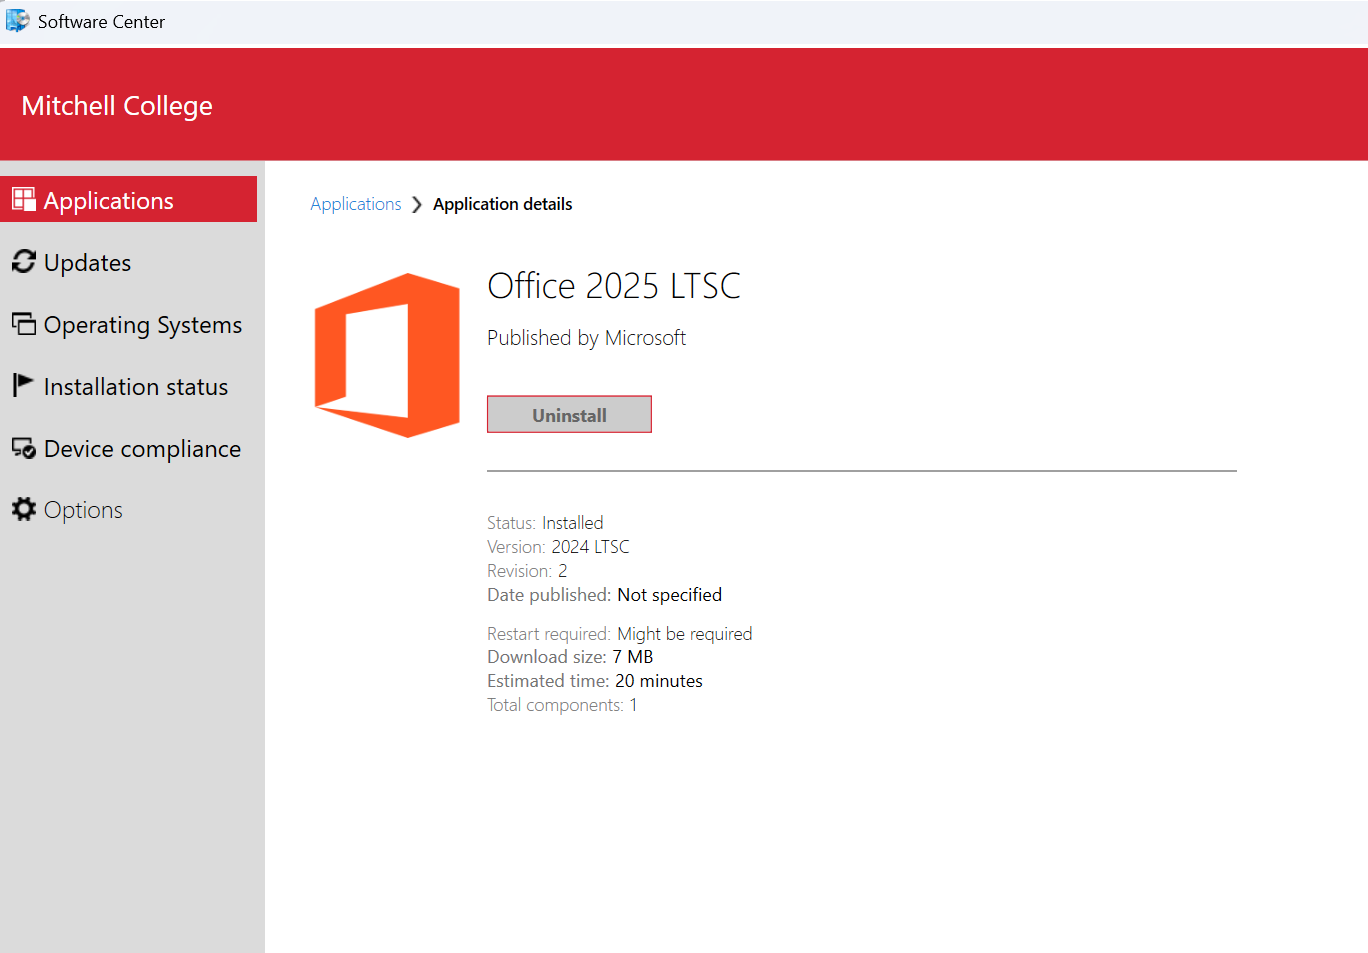This screenshot has width=1368, height=953.
Task: Click the Total components value 1
Action: coord(633,705)
